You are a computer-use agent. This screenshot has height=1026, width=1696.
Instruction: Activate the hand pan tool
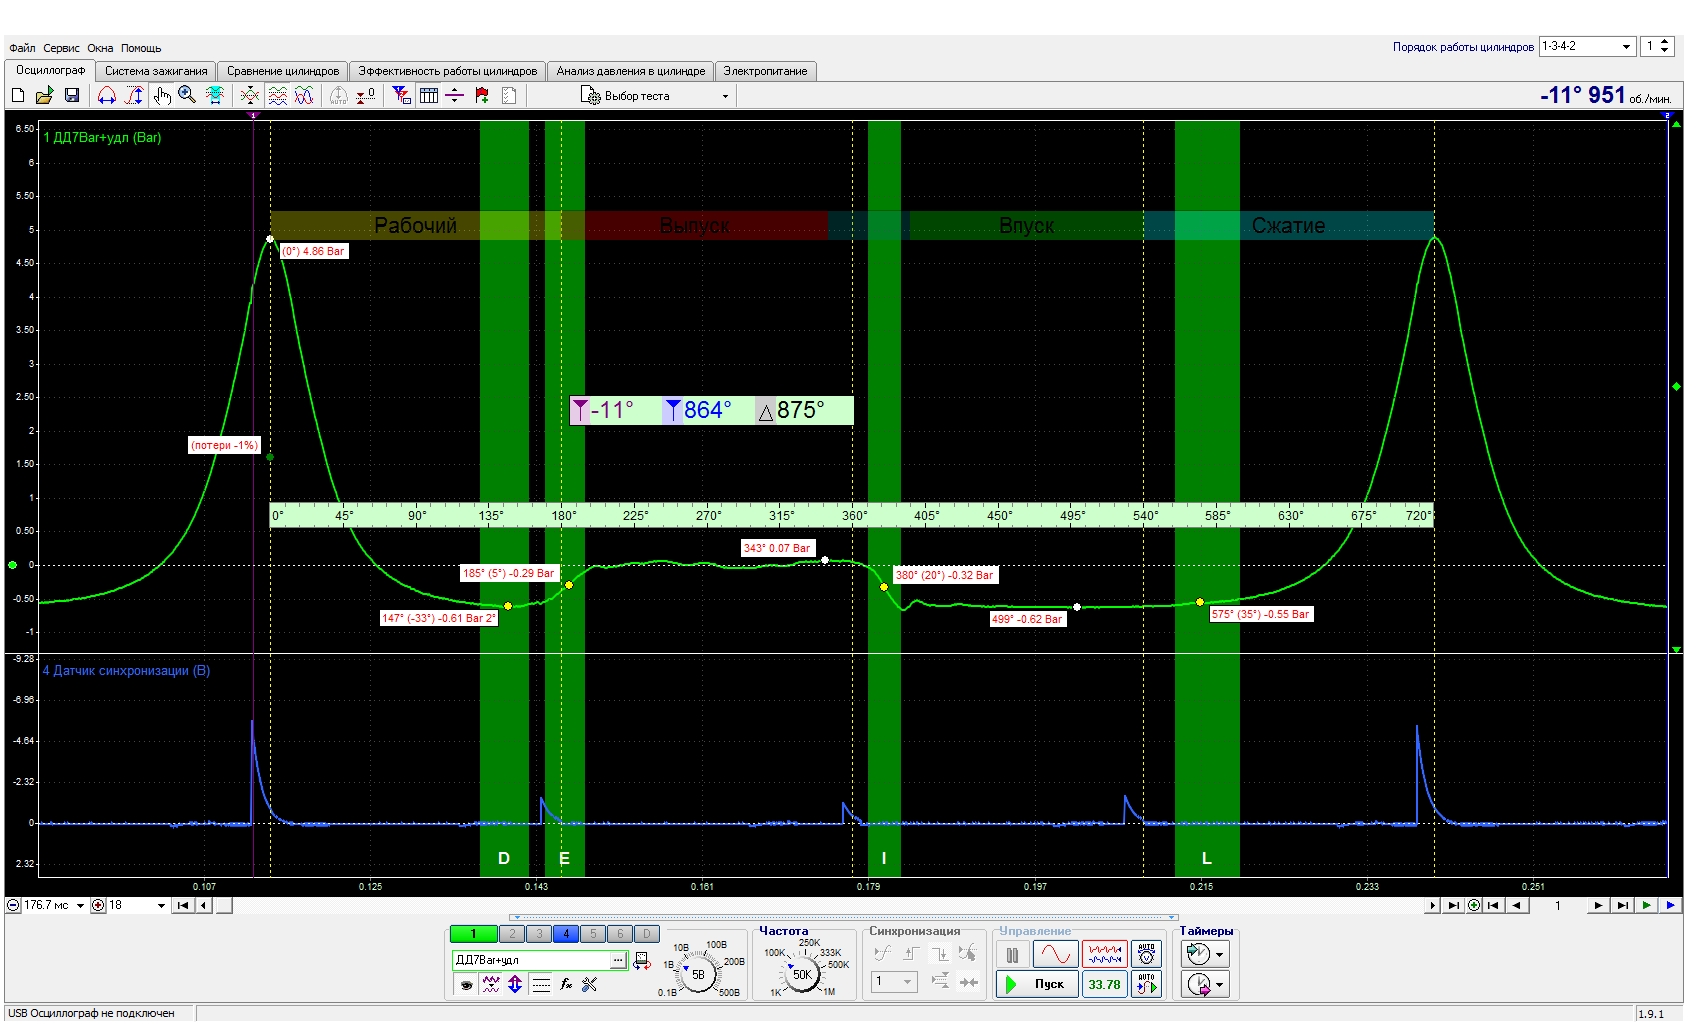[x=161, y=95]
